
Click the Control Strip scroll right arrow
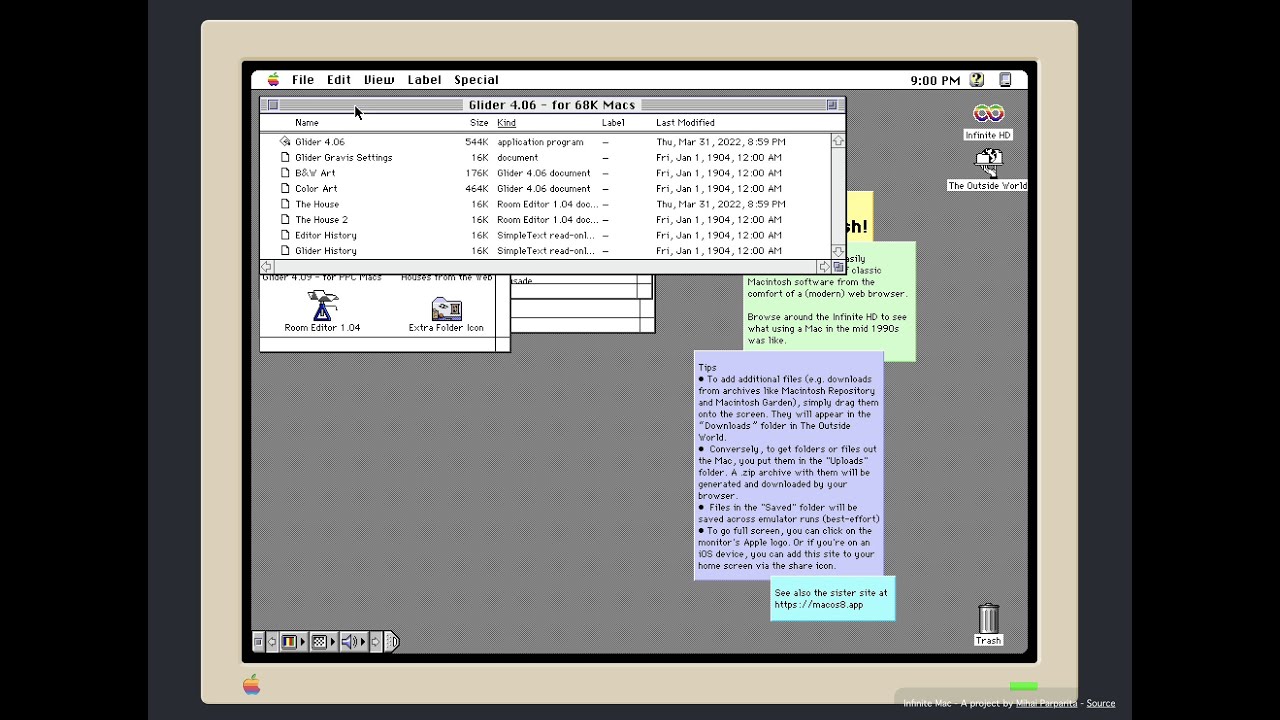tap(376, 642)
